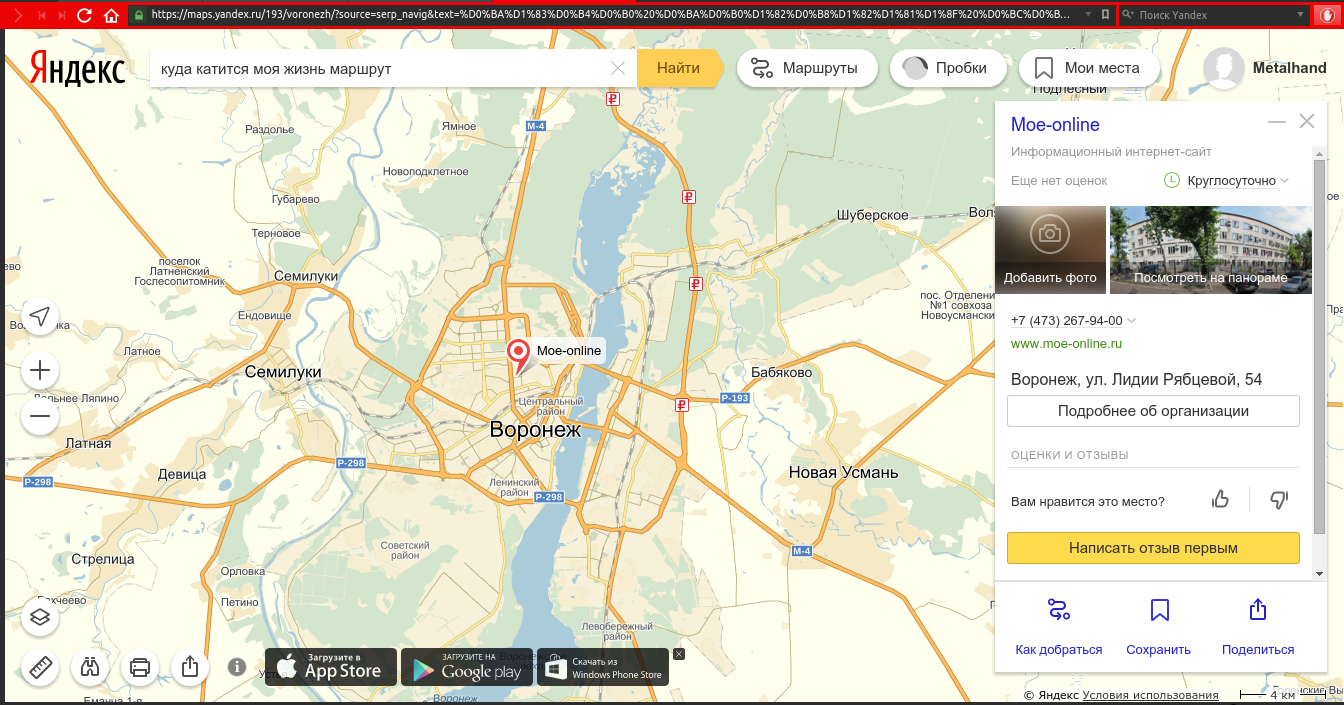Open www.moe-online.ru website link
Screen dimensions: 1344x705
(1066, 344)
